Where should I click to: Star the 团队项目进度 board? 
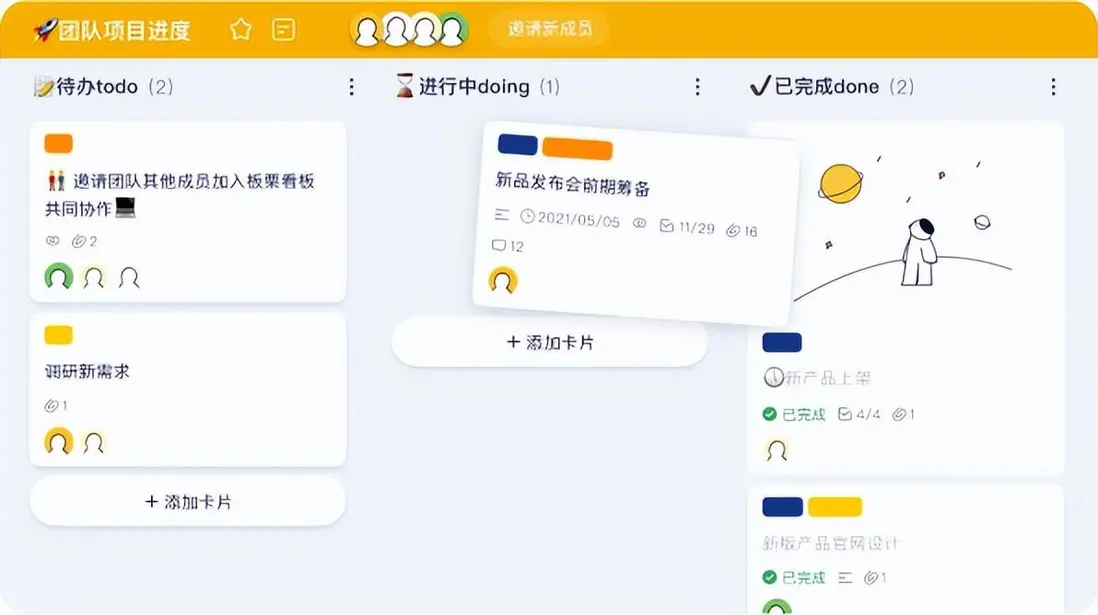(x=240, y=29)
